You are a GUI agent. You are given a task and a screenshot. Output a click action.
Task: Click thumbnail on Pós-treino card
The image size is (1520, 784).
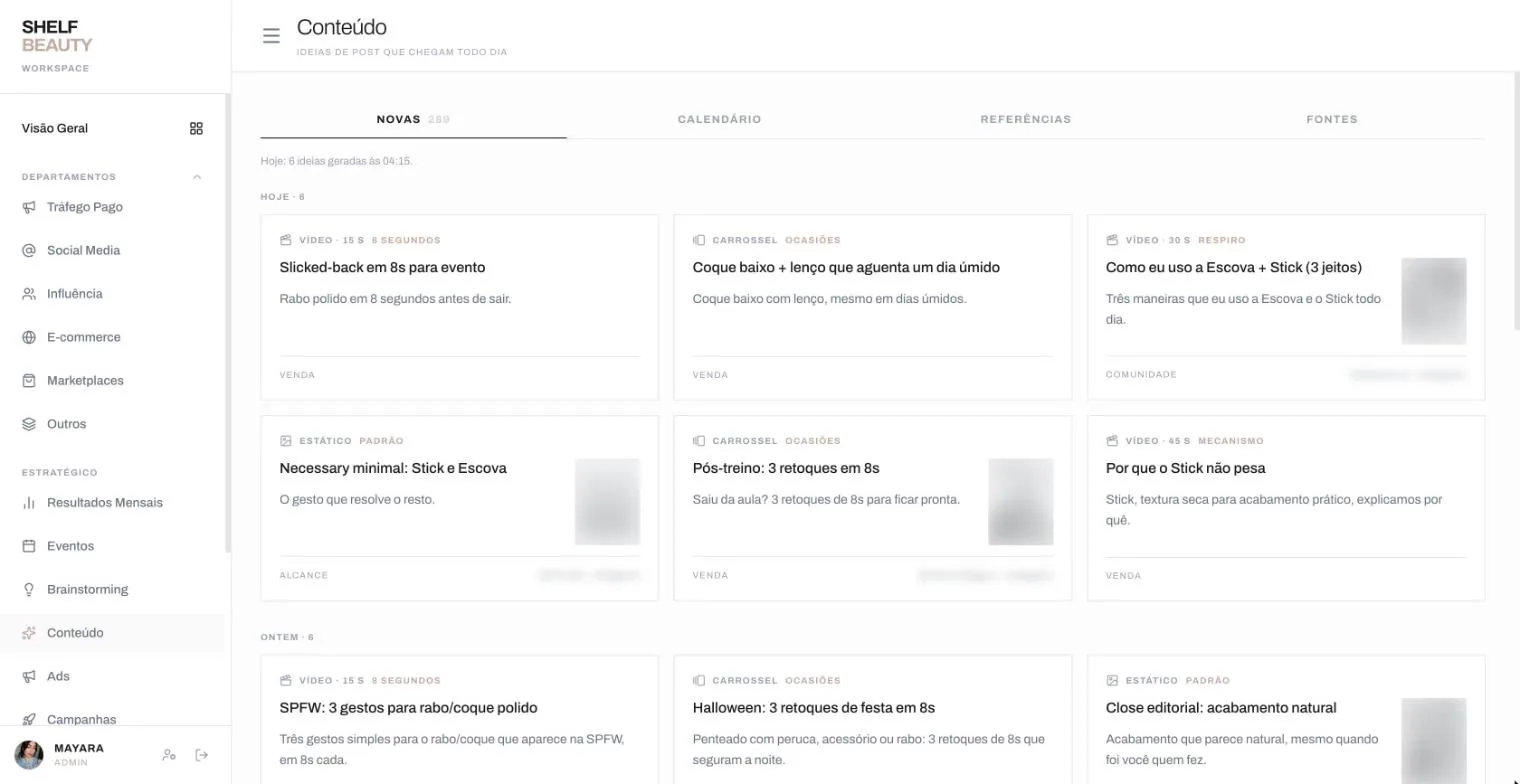(x=1021, y=502)
